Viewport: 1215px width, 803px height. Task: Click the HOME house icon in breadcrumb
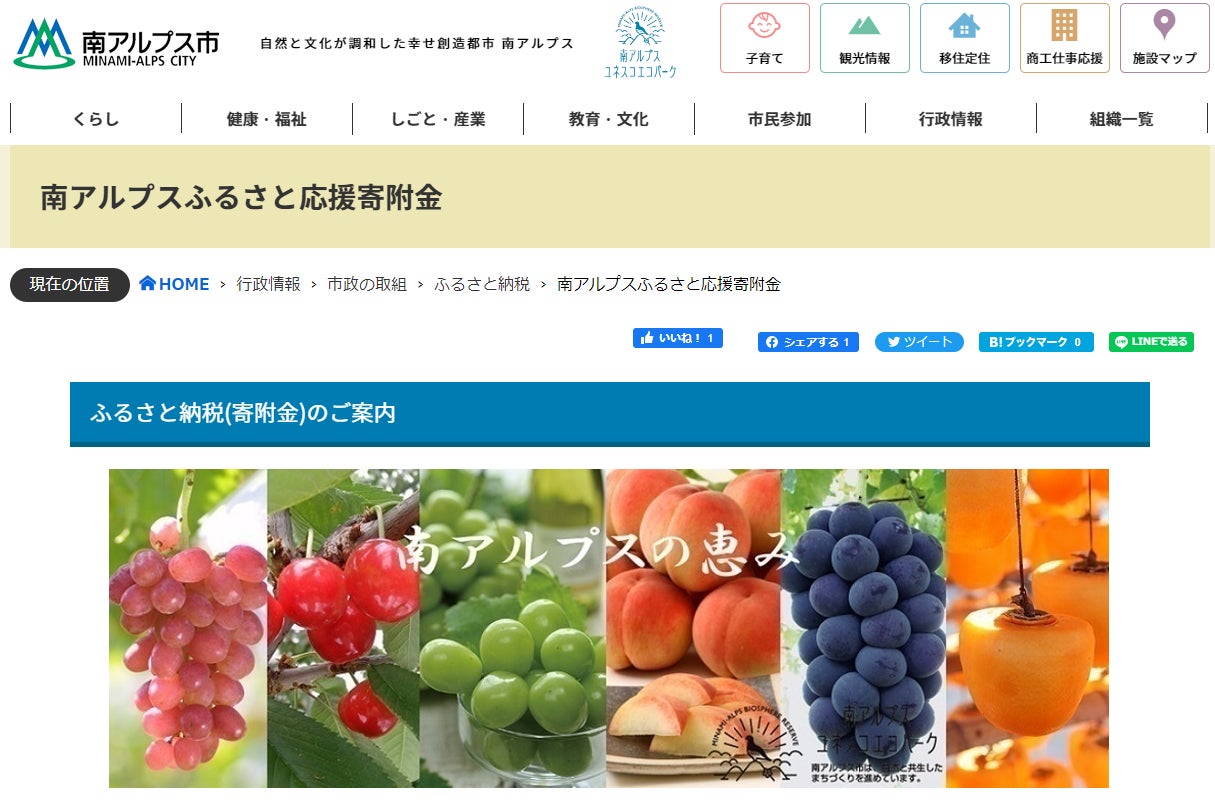coord(148,283)
